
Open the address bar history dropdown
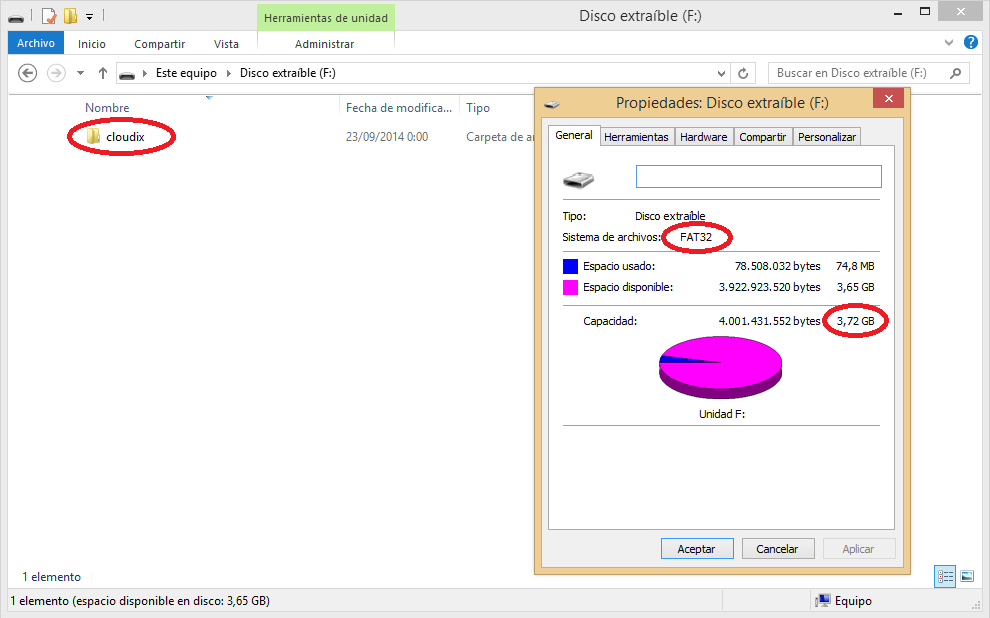pyautogui.click(x=721, y=73)
